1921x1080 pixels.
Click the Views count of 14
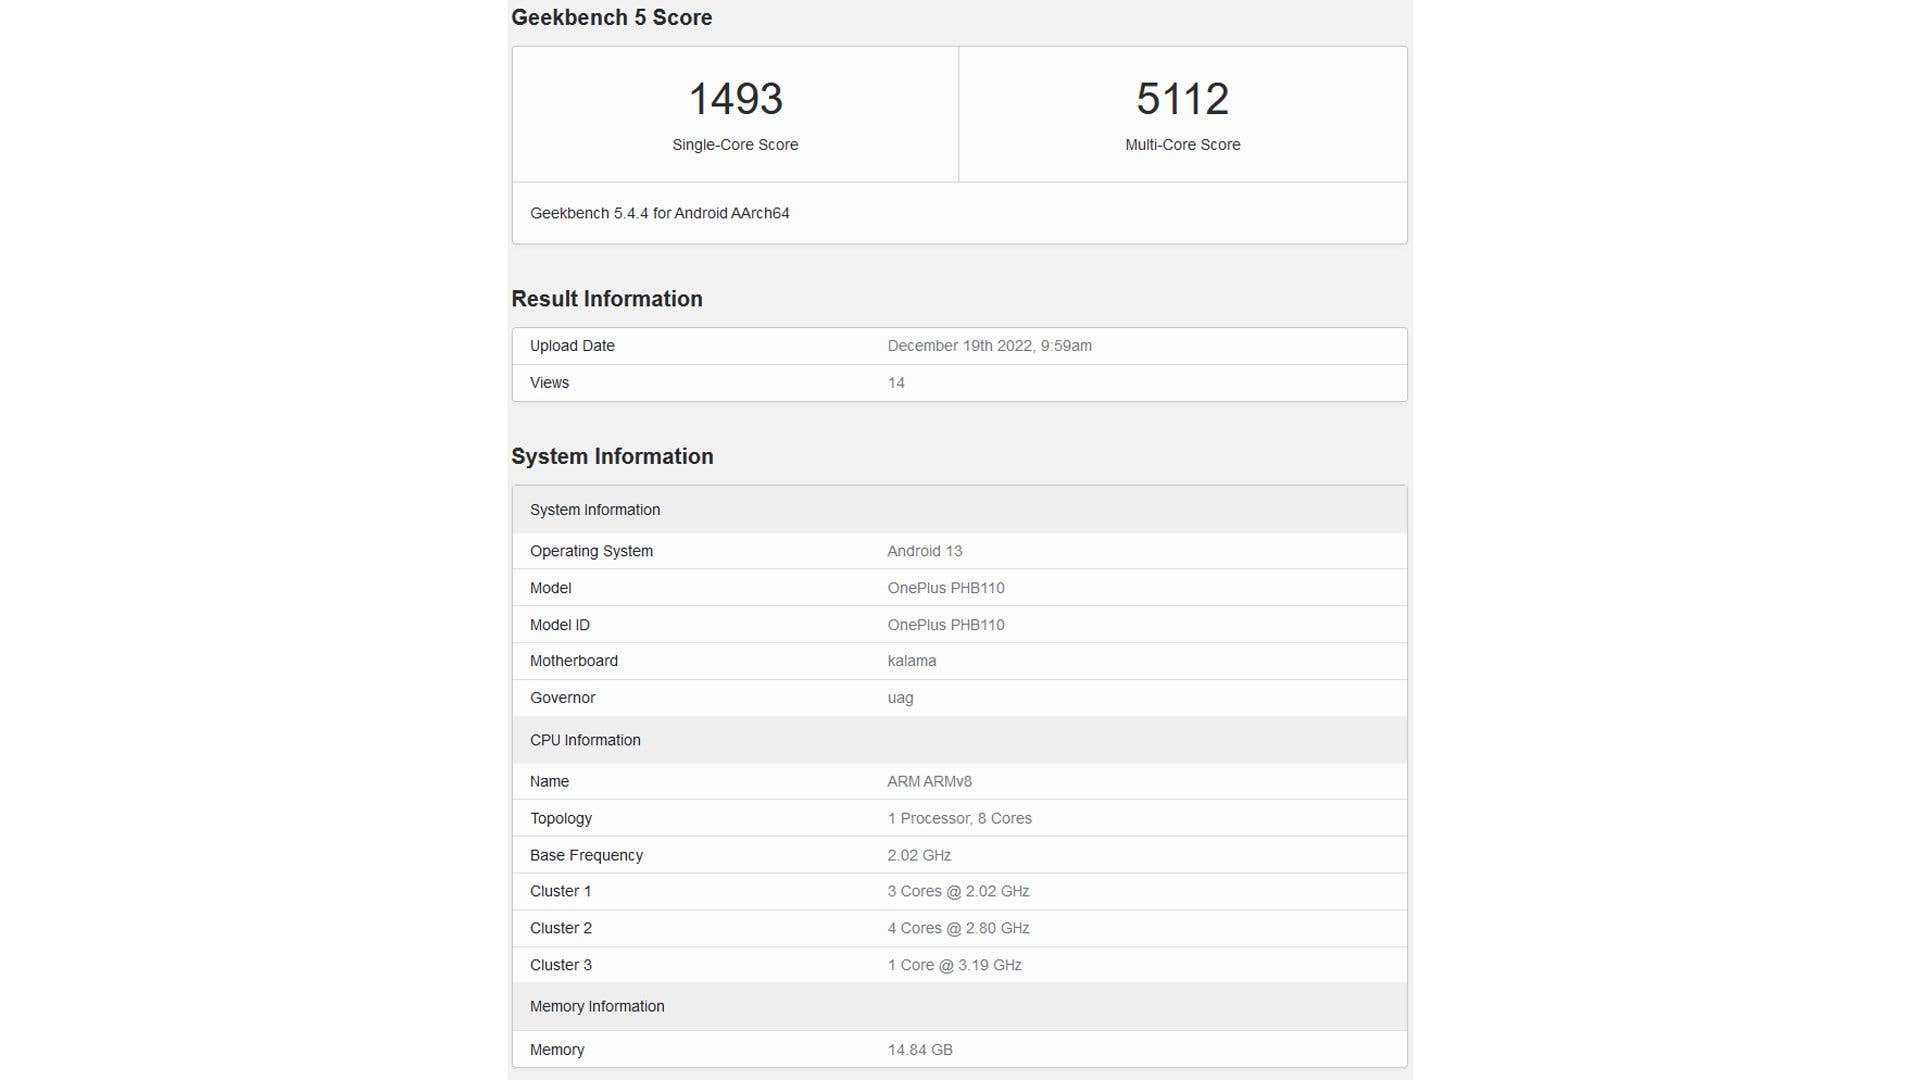895,383
